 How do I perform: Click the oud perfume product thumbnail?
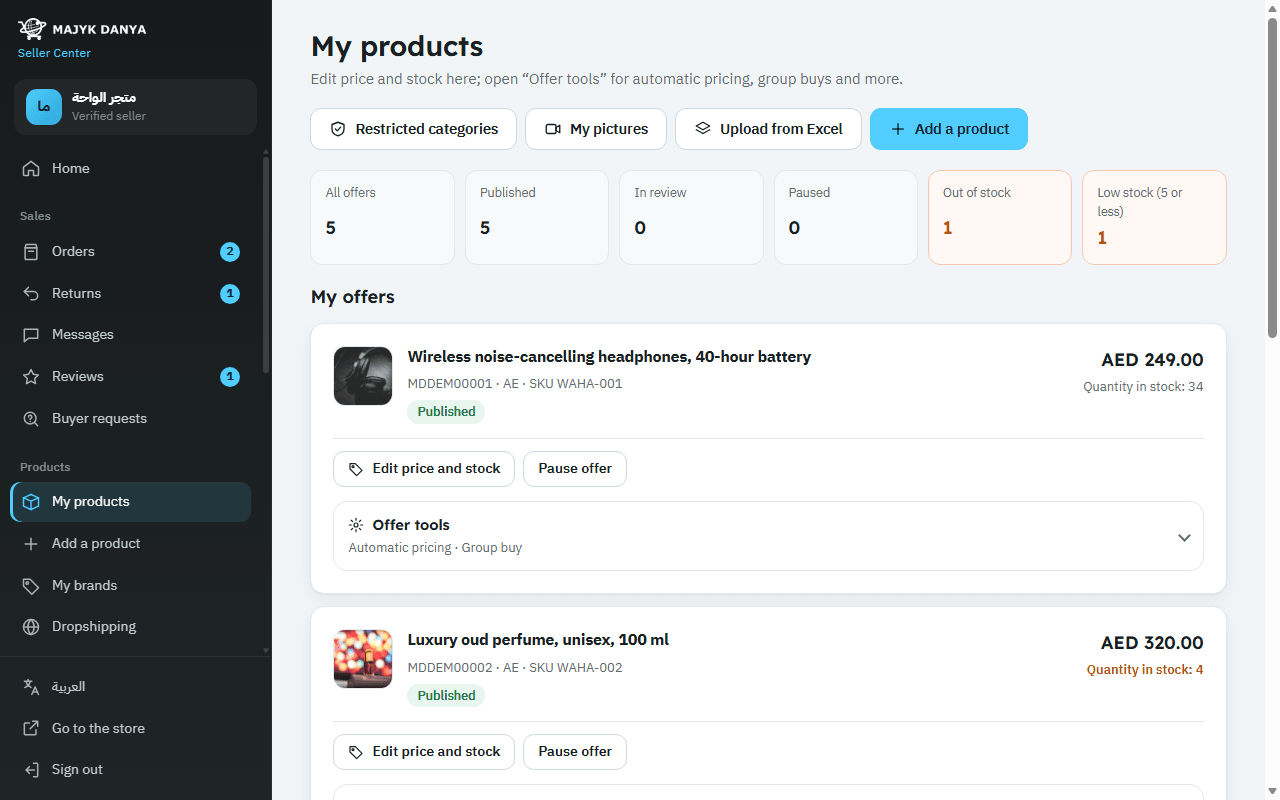[363, 659]
